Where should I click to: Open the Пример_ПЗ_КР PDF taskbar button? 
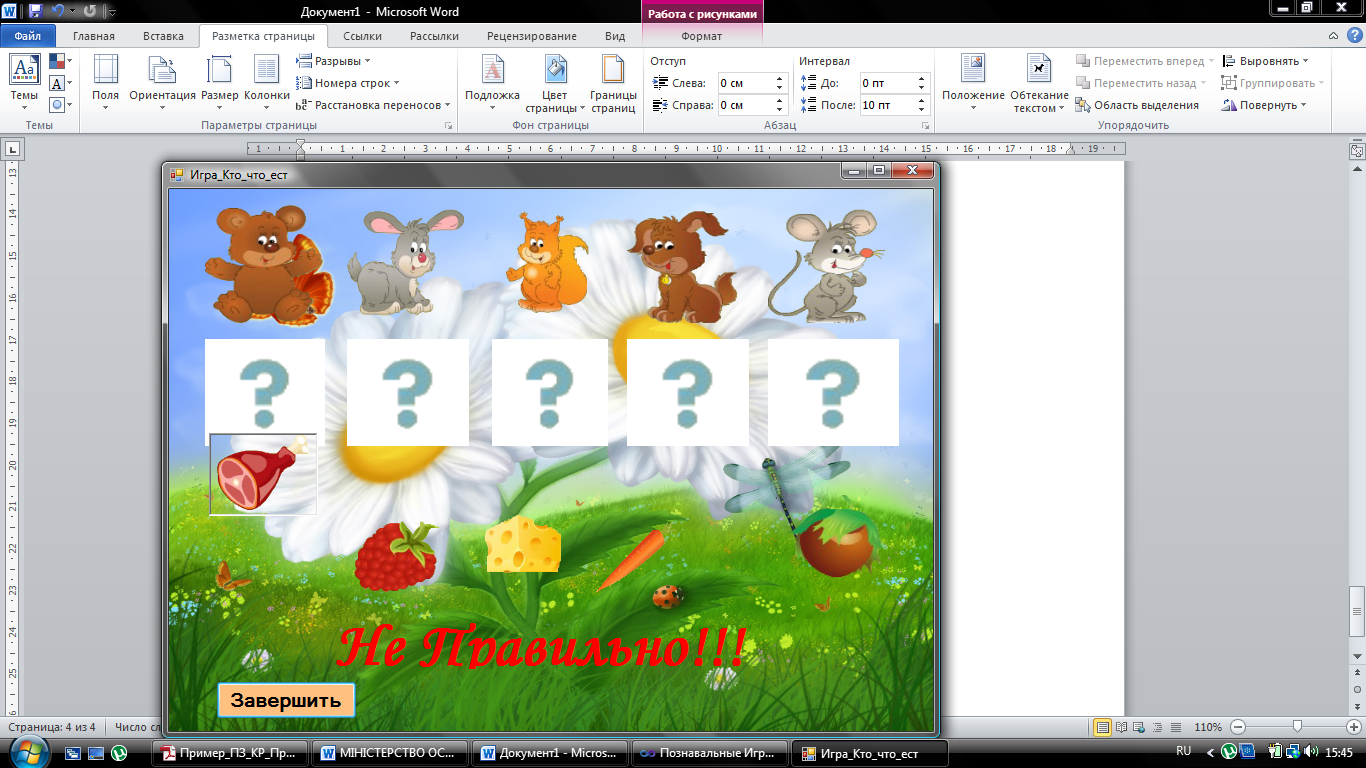point(230,752)
